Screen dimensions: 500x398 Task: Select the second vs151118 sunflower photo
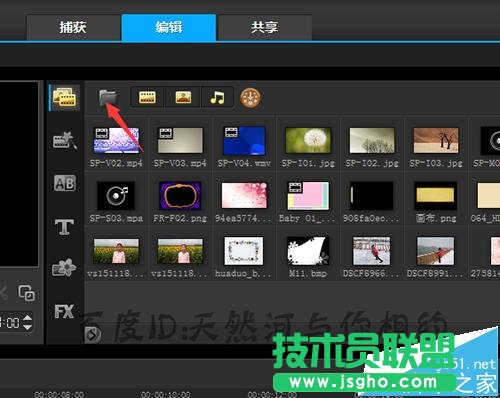pyautogui.click(x=180, y=251)
